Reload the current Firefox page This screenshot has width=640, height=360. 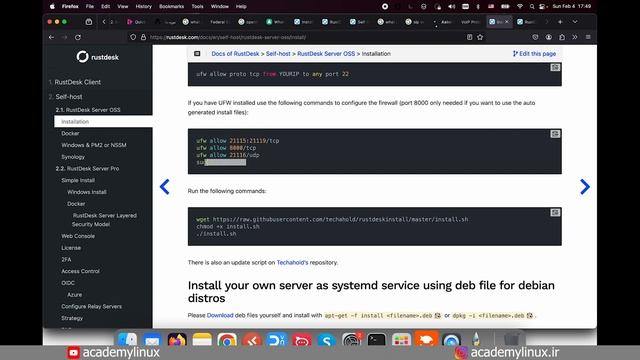tap(78, 37)
